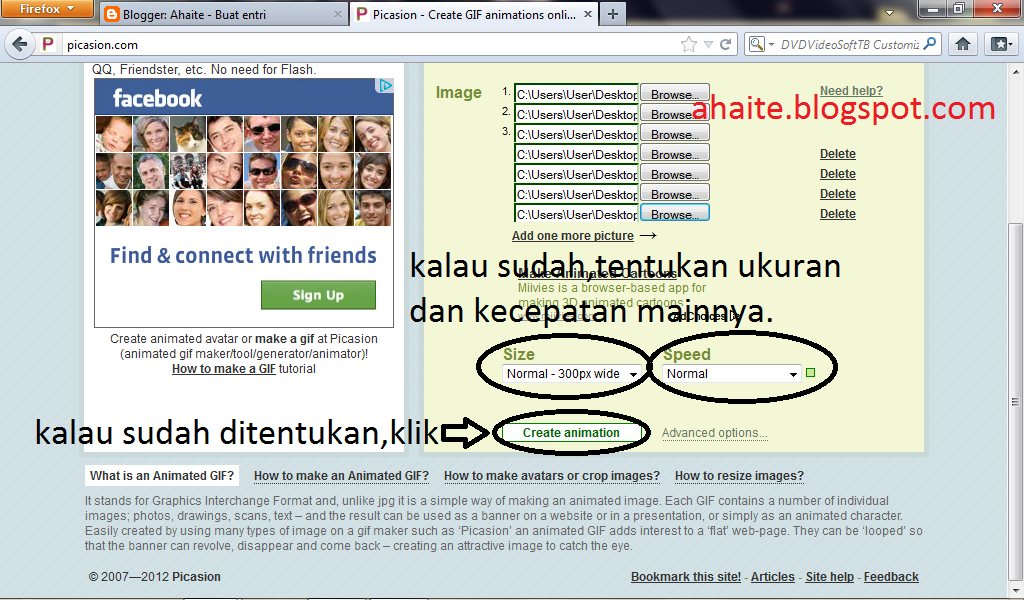
Task: Open the Need help? link
Action: point(851,91)
